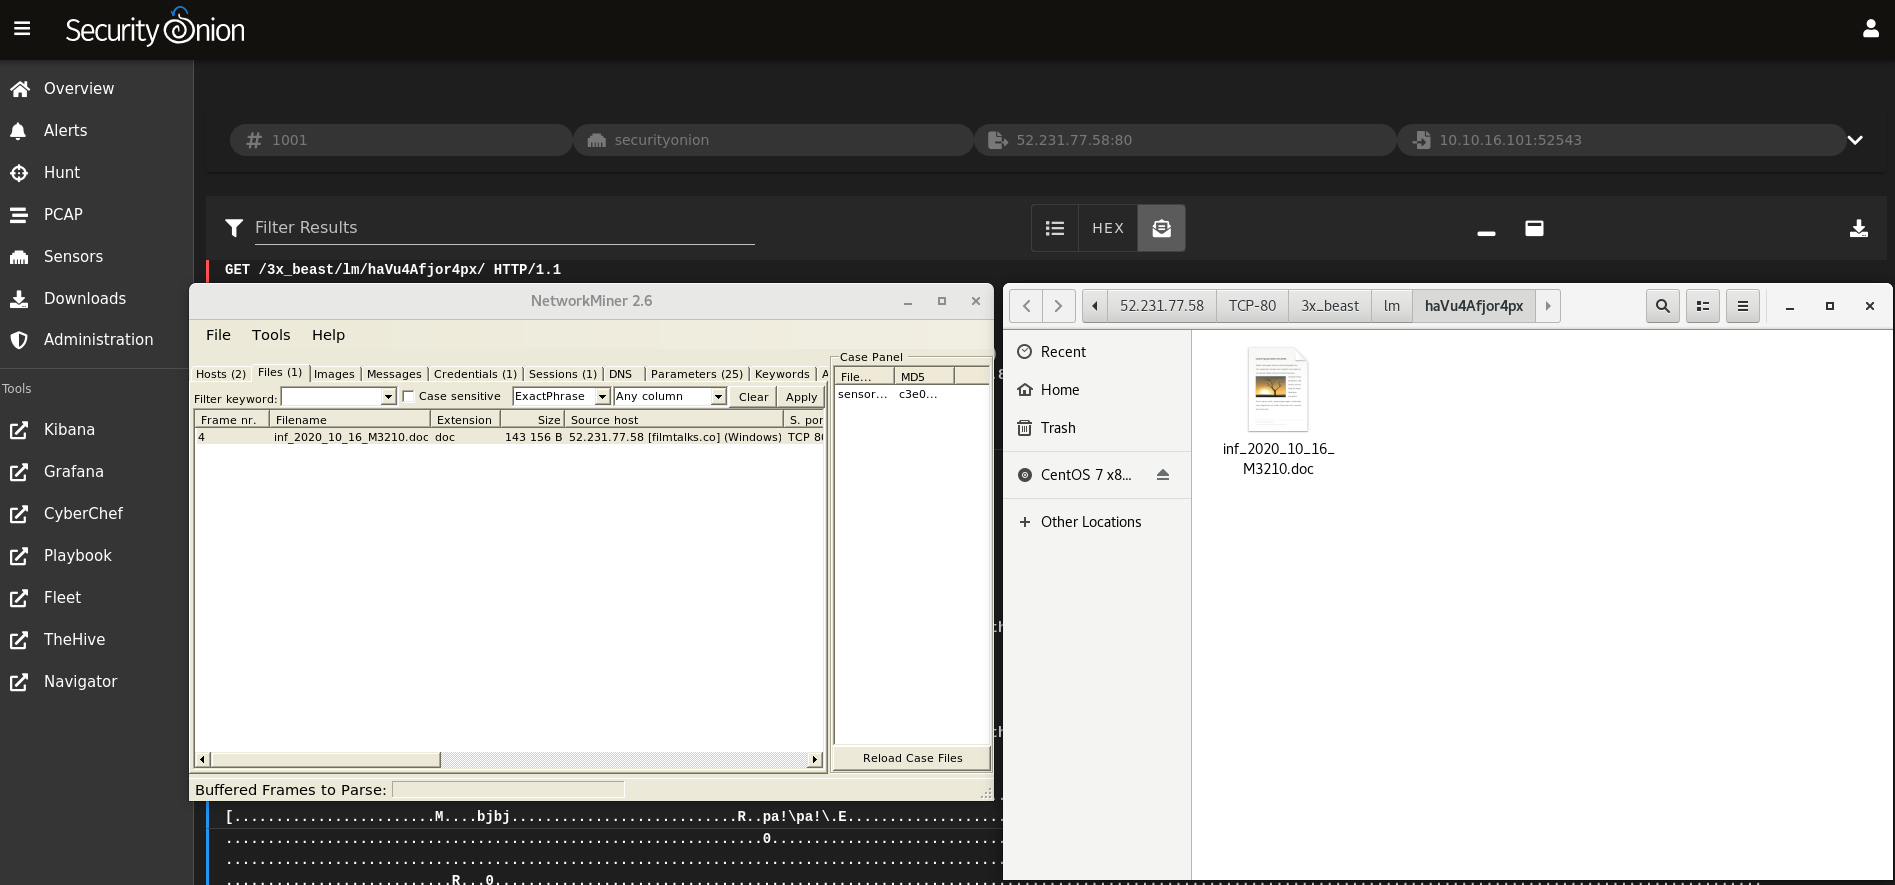Switch to Parameters (25) tab
Screen dimensions: 1895x885
click(697, 374)
